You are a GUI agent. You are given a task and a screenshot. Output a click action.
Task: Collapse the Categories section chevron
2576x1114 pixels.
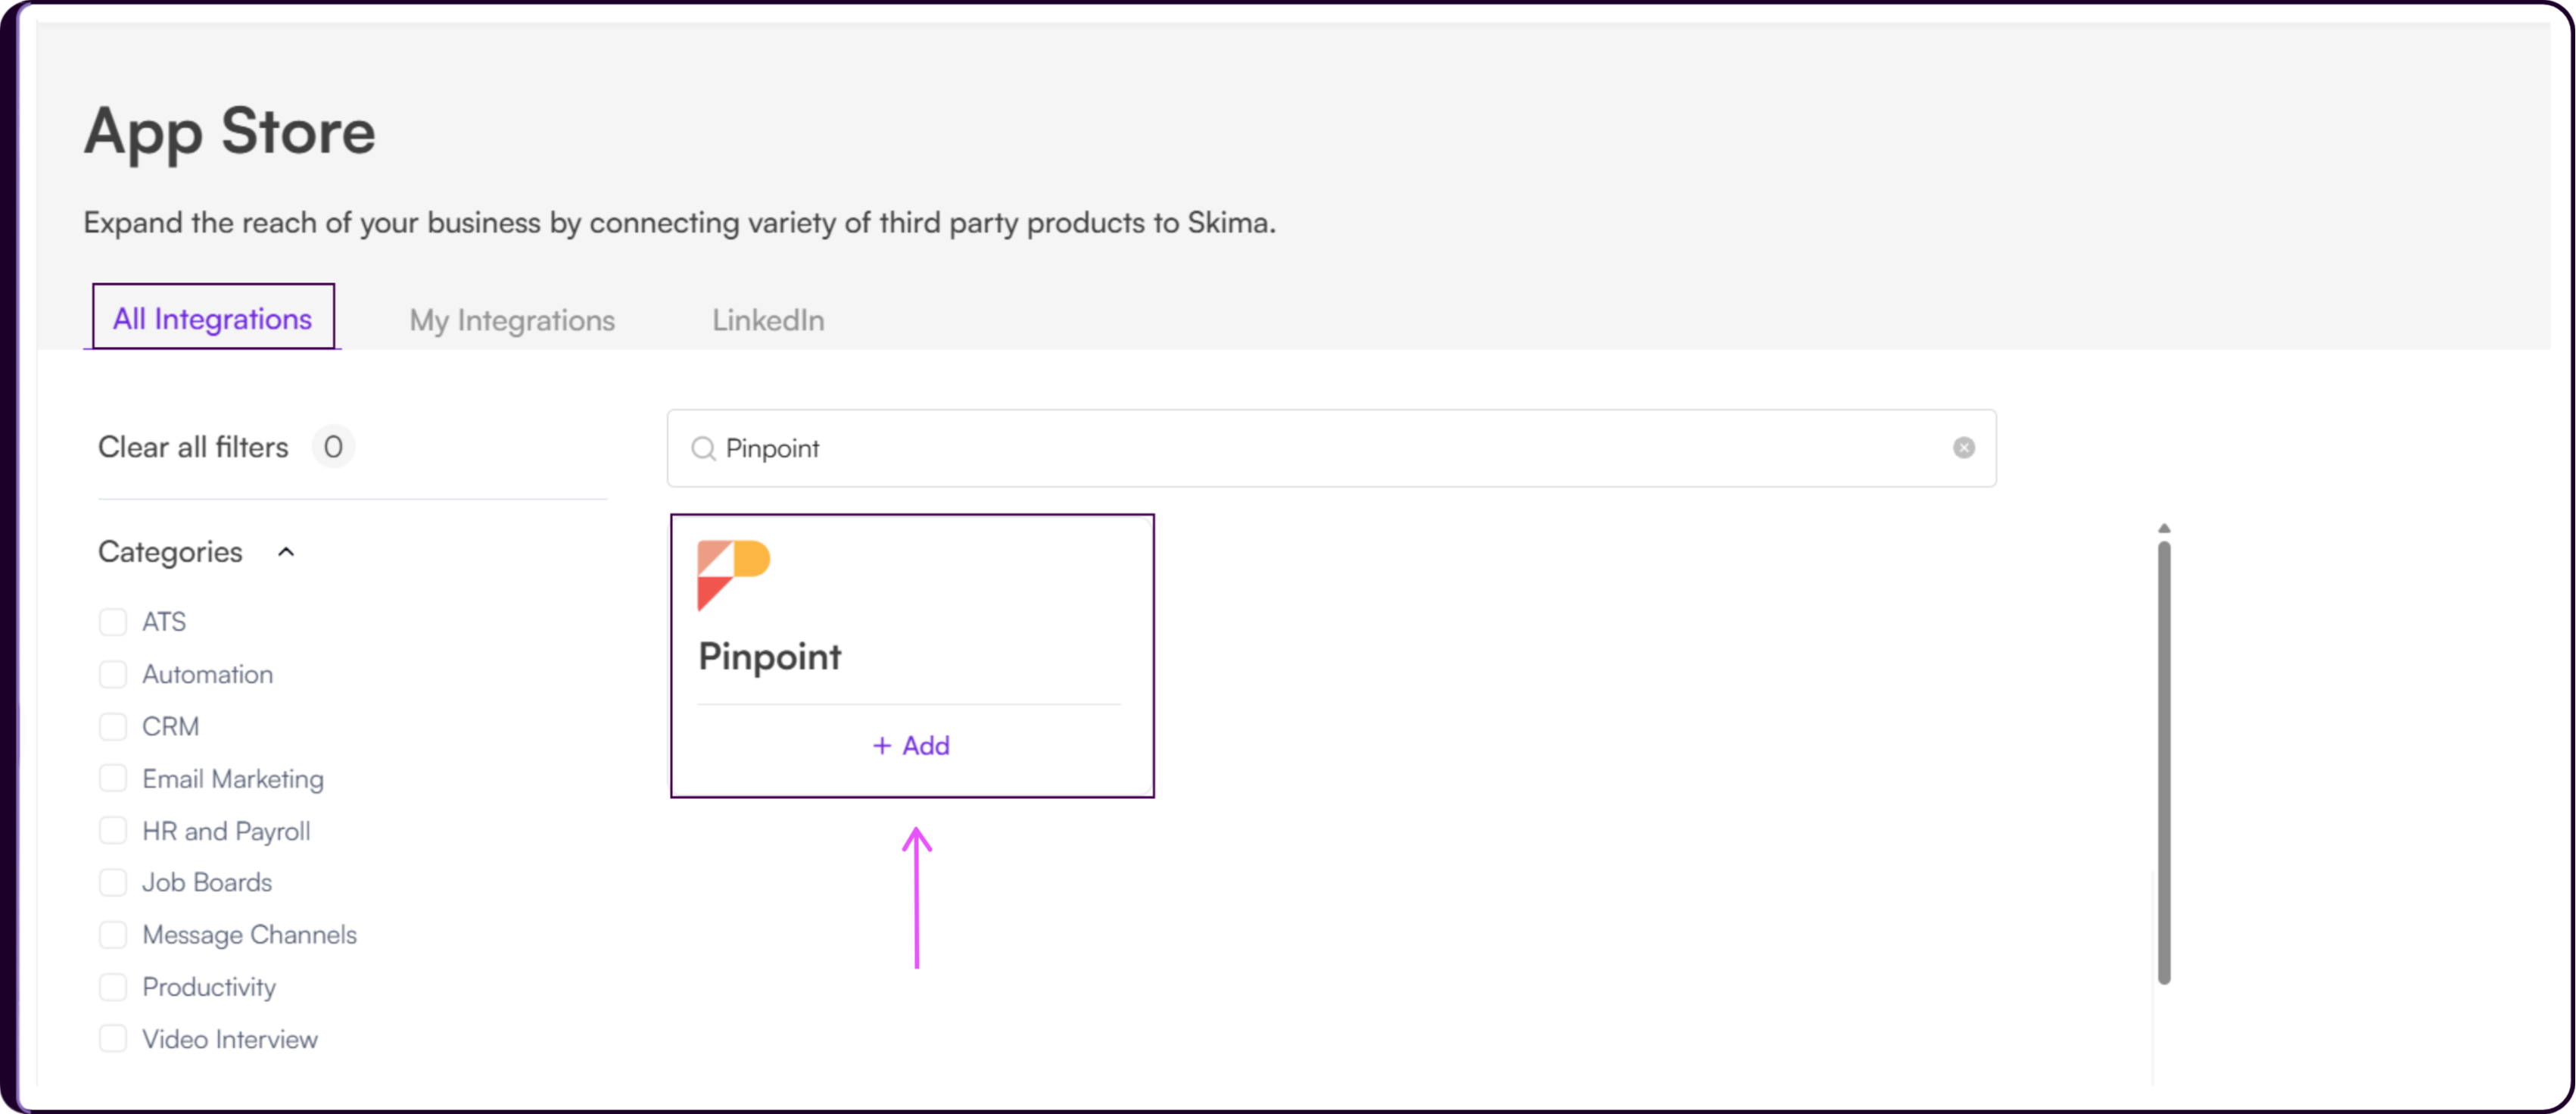click(x=286, y=552)
